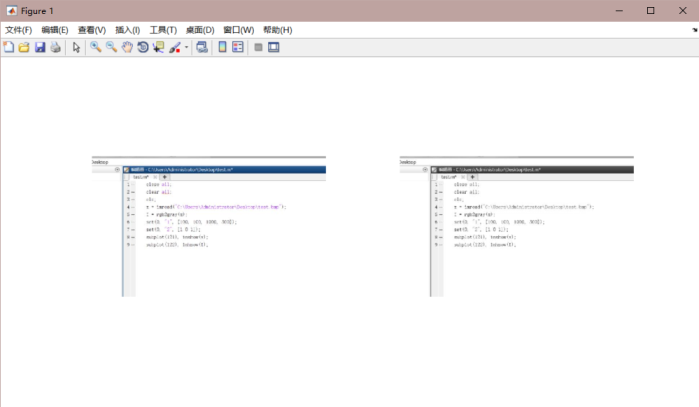Click the left subplot image
The image size is (699, 407).
209,226
